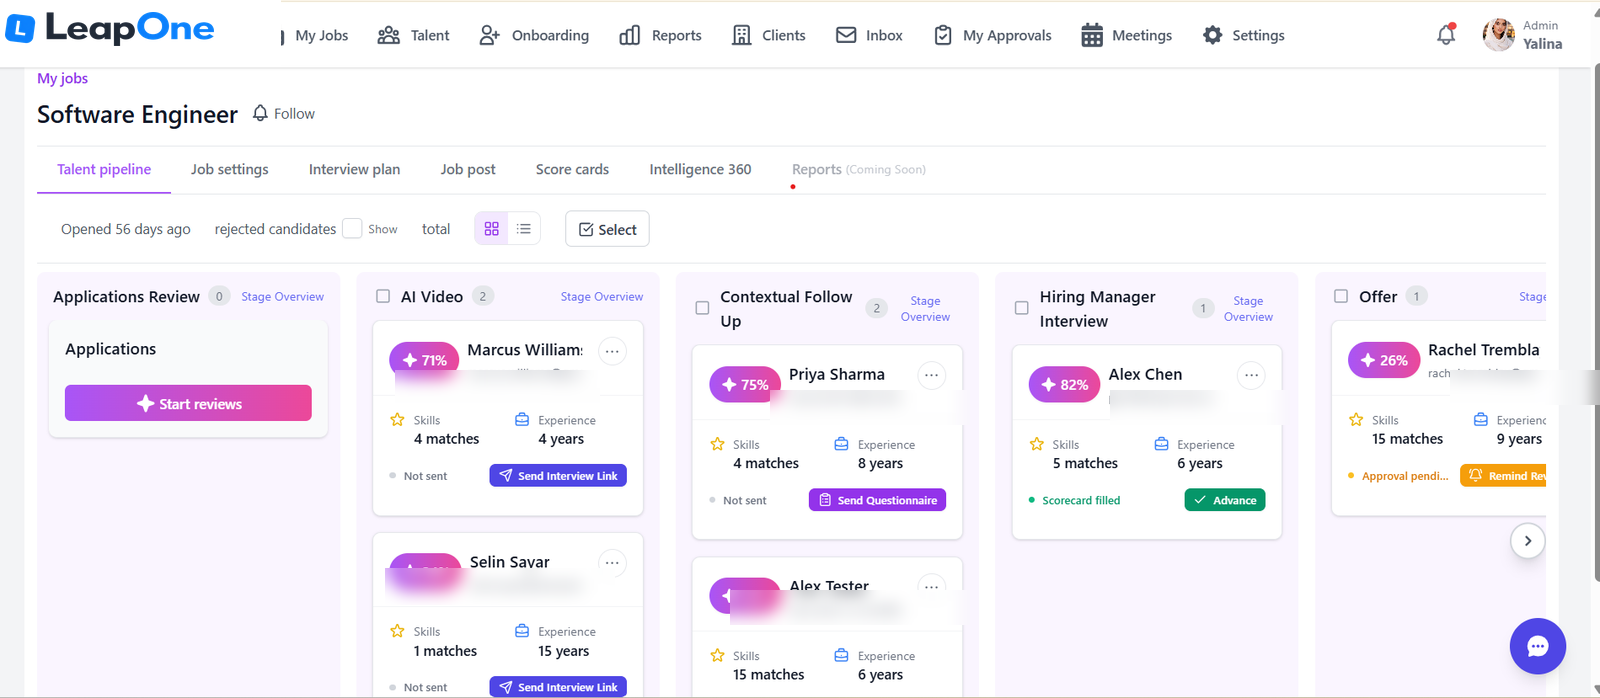Screen dimensions: 1600x698
Task: Click Alex Chen 82% match badge
Action: 1064,384
